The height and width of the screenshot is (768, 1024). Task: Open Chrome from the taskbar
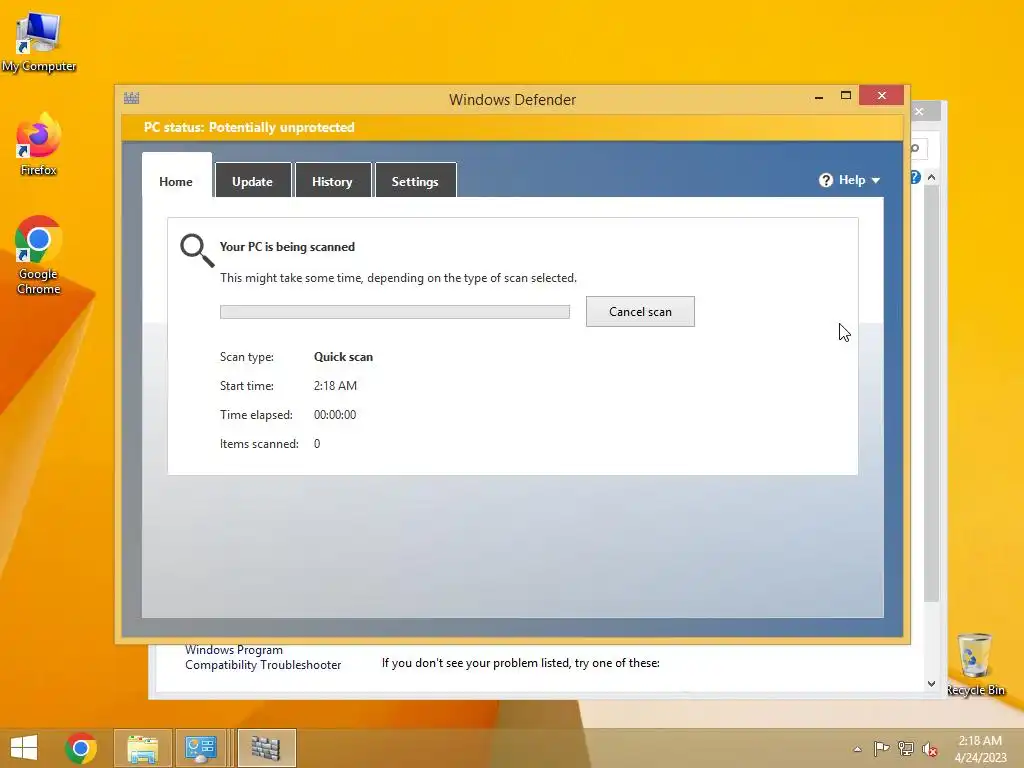point(81,748)
